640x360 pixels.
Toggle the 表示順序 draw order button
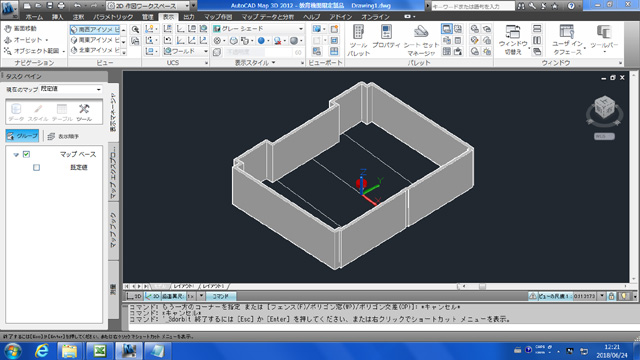(63, 136)
